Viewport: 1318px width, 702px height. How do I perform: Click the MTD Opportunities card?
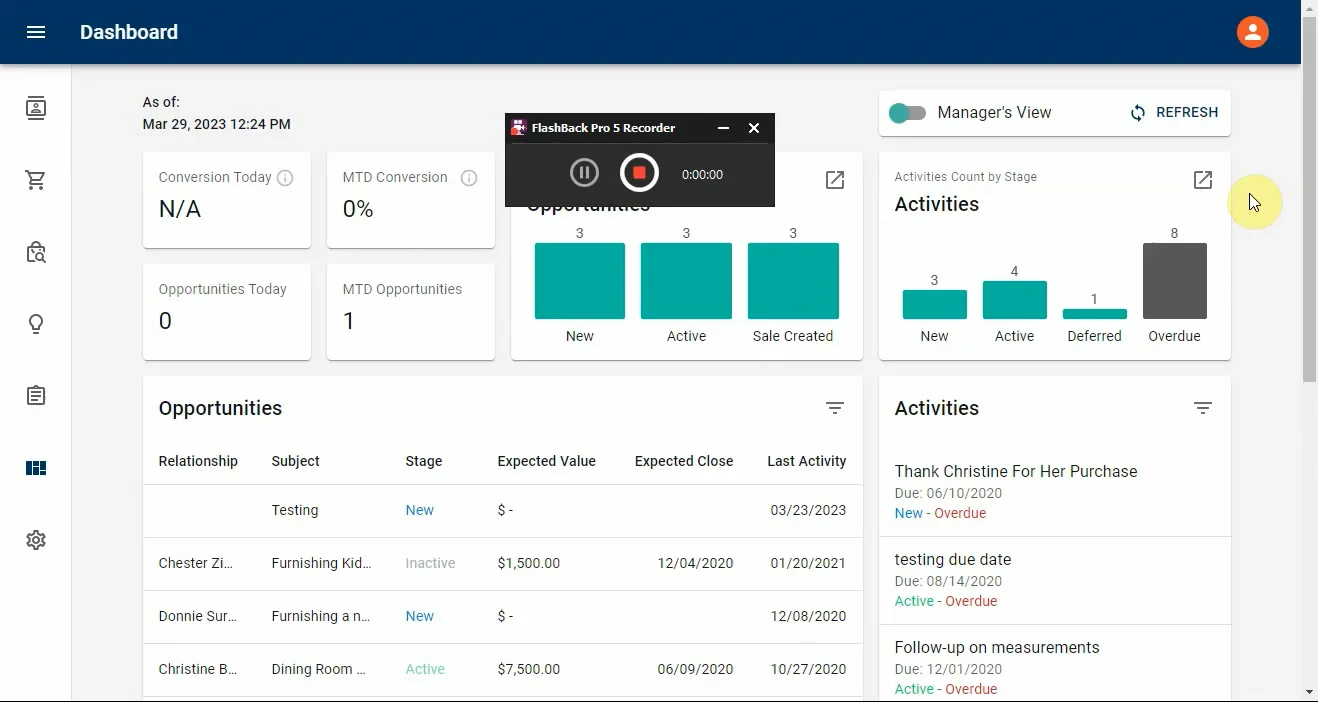411,312
